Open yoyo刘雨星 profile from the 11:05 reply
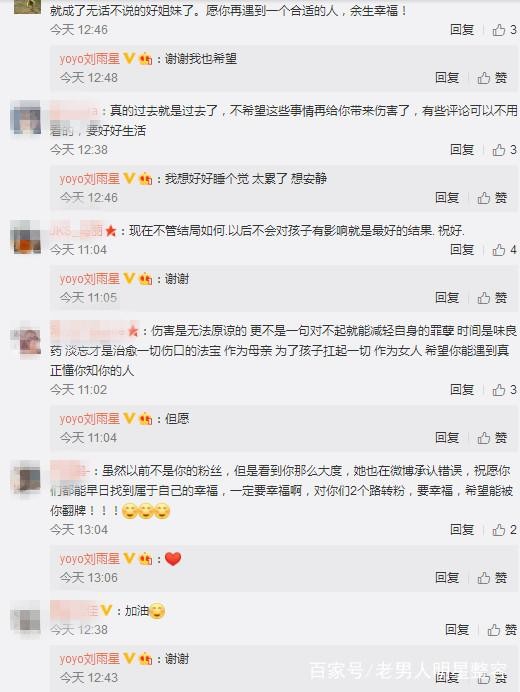This screenshot has height=692, width=520. (90, 279)
